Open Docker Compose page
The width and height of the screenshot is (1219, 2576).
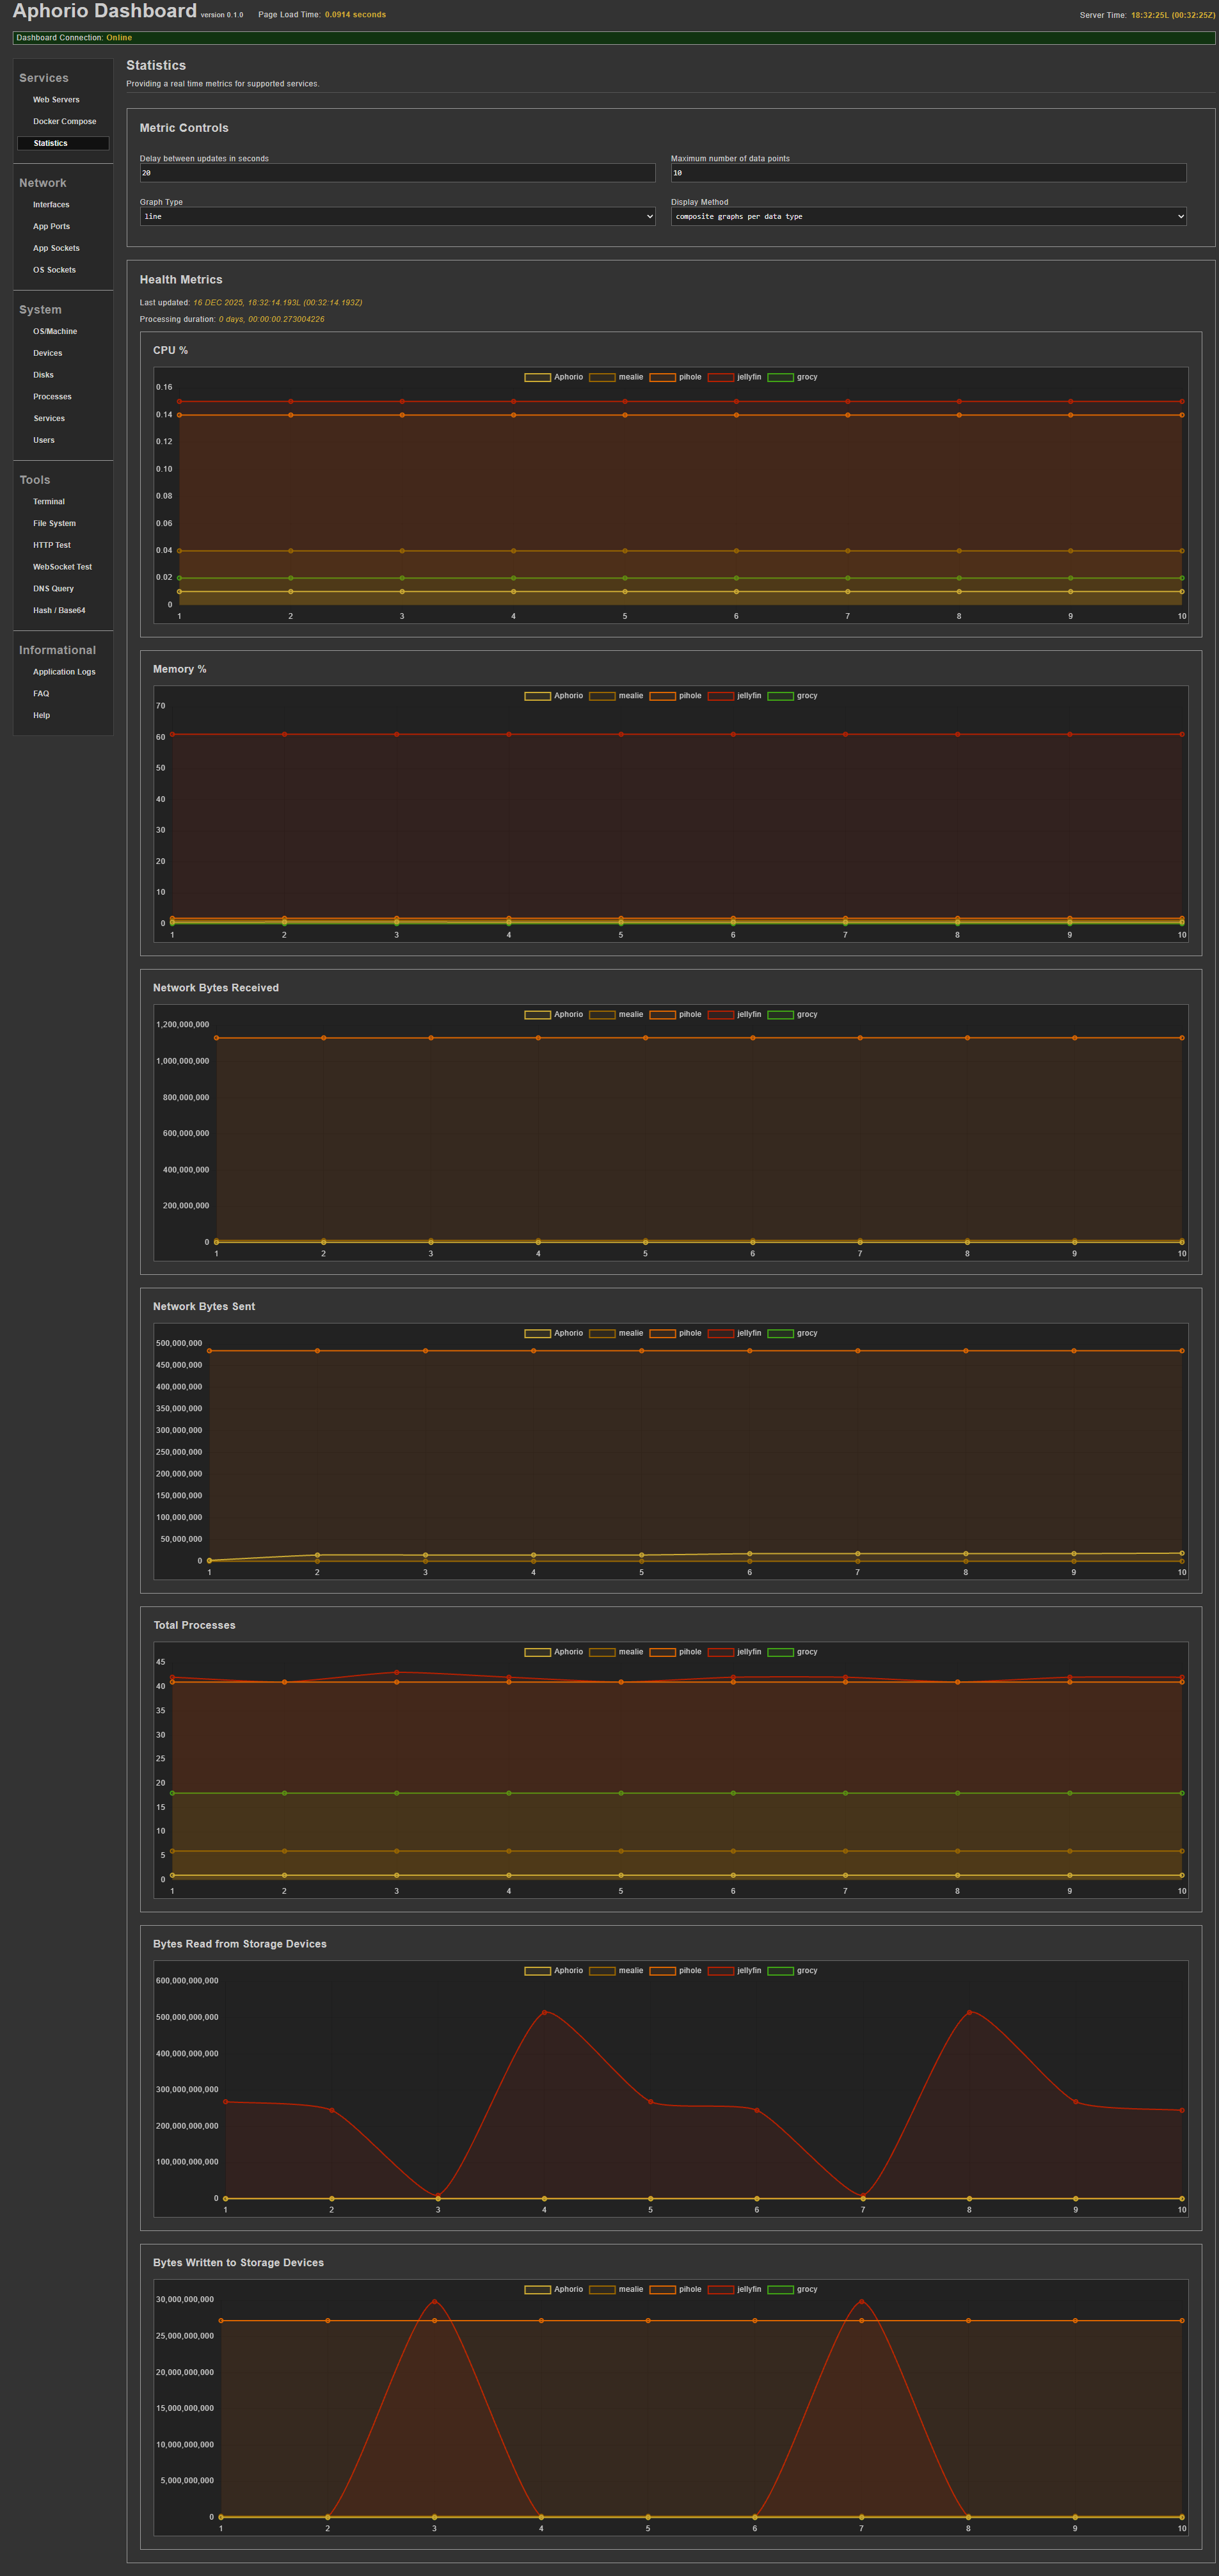point(64,122)
